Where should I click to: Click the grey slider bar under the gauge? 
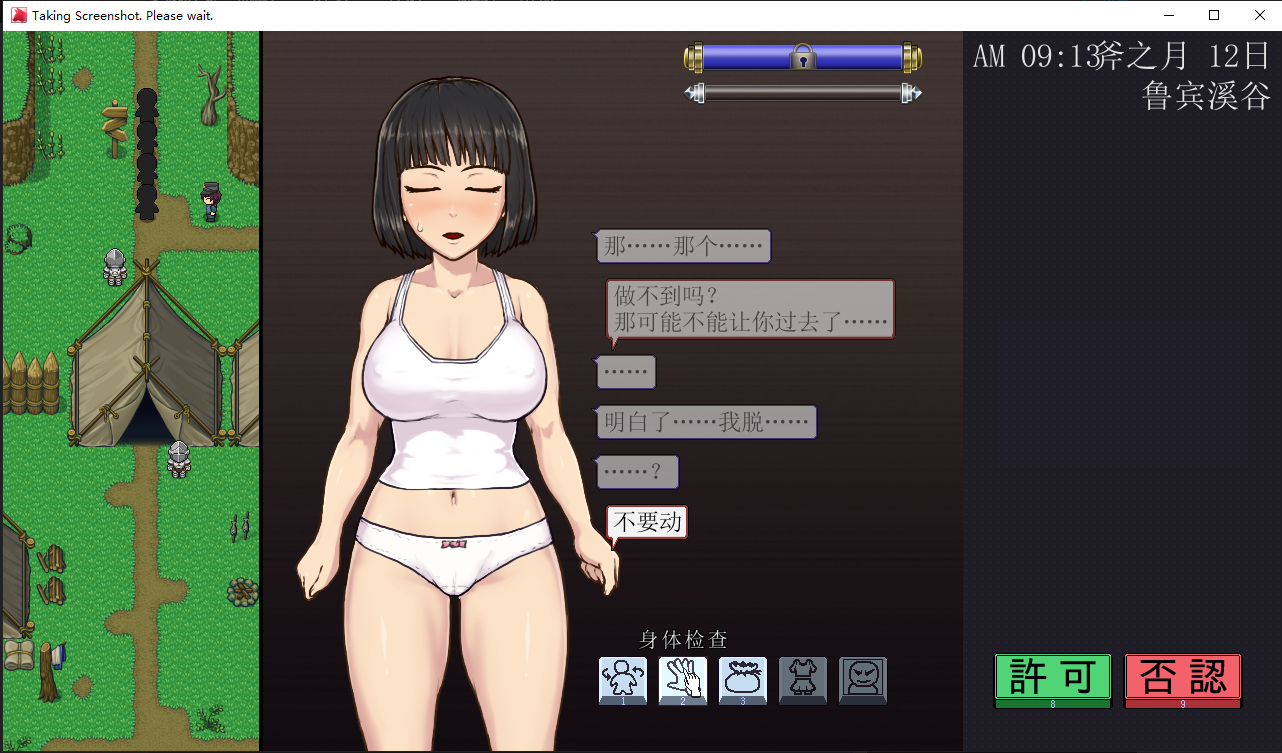pos(802,93)
